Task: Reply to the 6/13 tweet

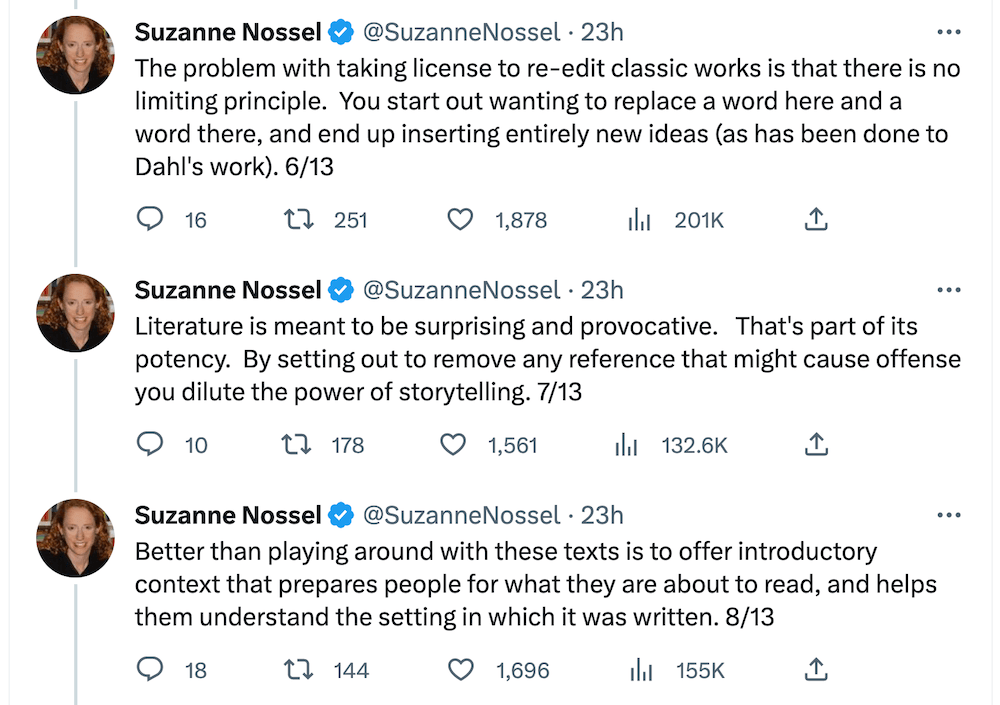Action: click(x=149, y=219)
